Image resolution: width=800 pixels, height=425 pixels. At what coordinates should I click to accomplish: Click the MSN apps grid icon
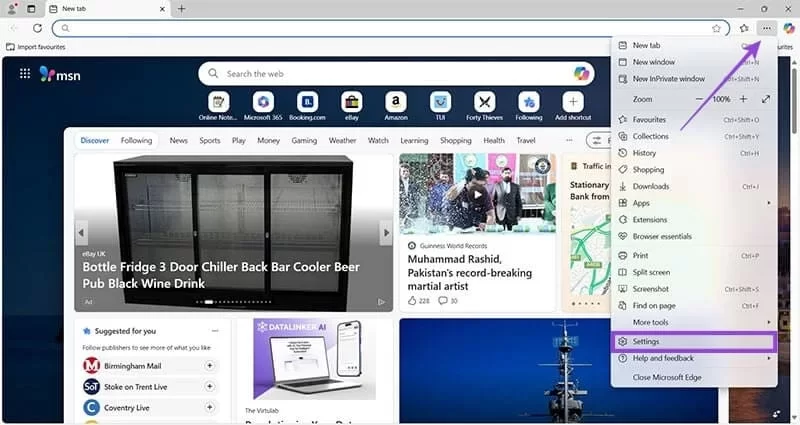pyautogui.click(x=22, y=73)
